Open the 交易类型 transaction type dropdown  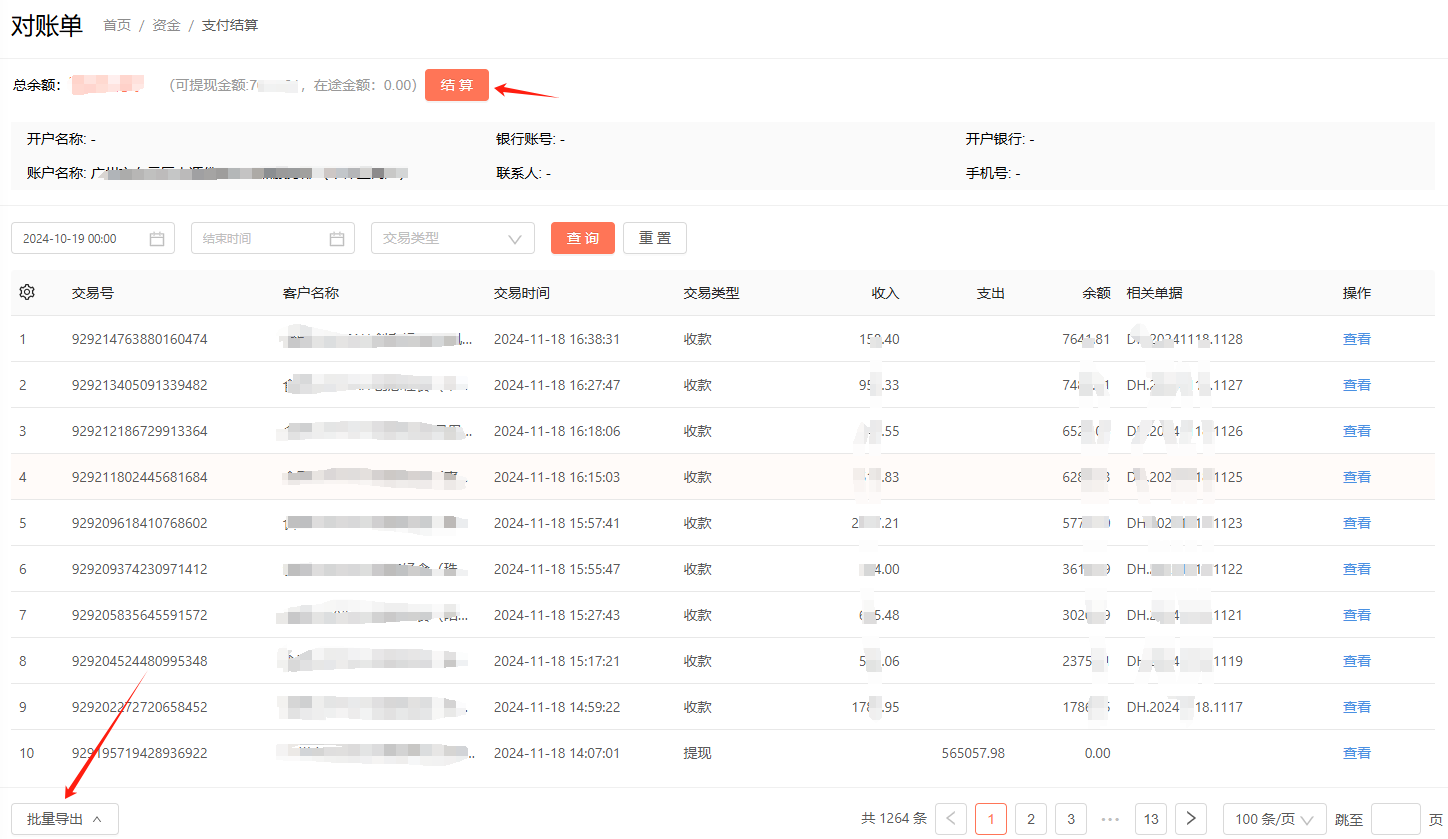click(x=453, y=238)
